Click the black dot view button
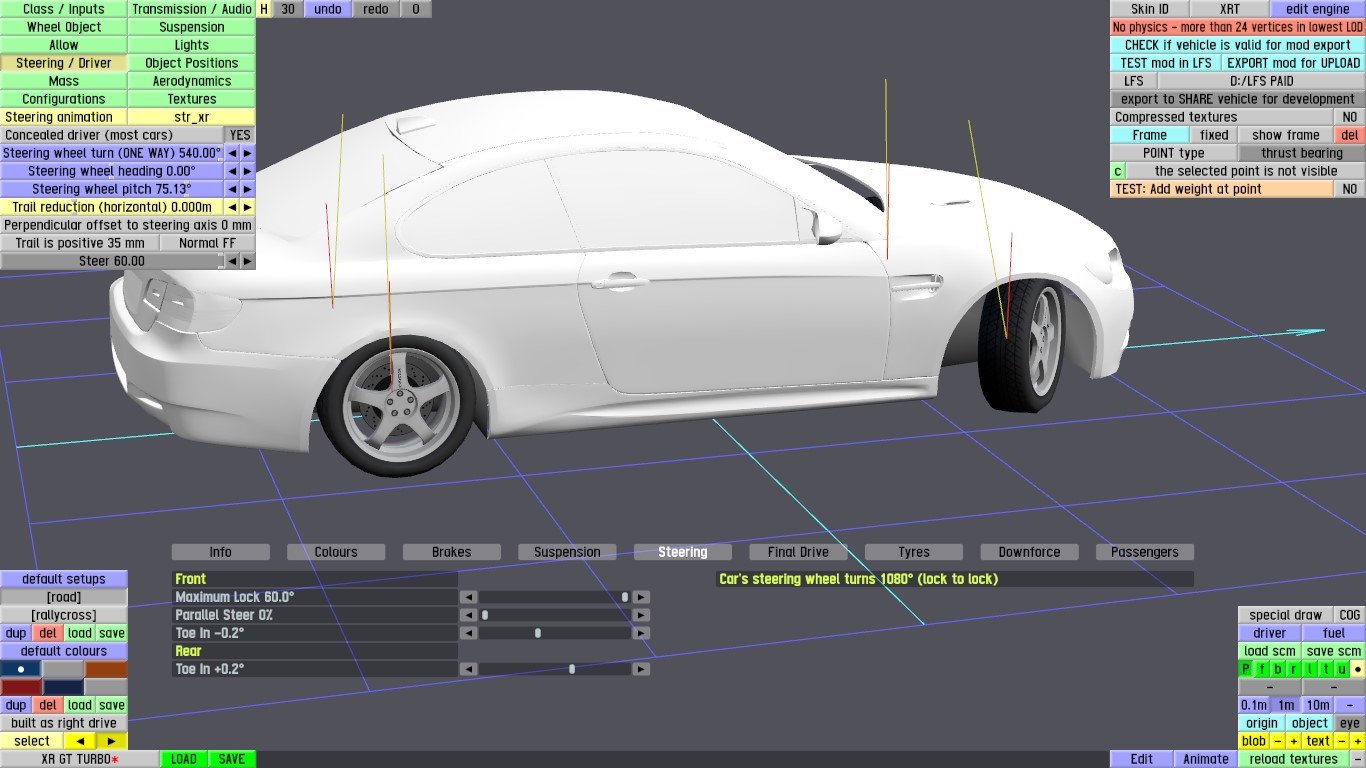The height and width of the screenshot is (768, 1366). (x=1357, y=669)
